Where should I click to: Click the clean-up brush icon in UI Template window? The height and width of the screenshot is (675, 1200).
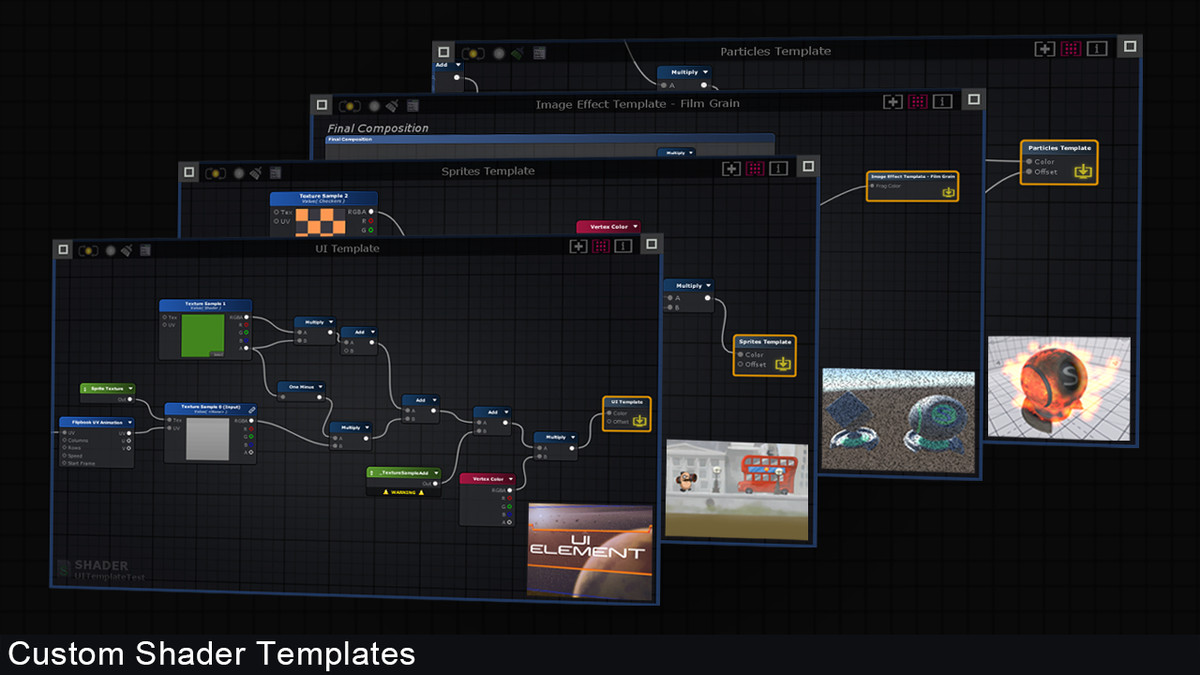point(127,250)
